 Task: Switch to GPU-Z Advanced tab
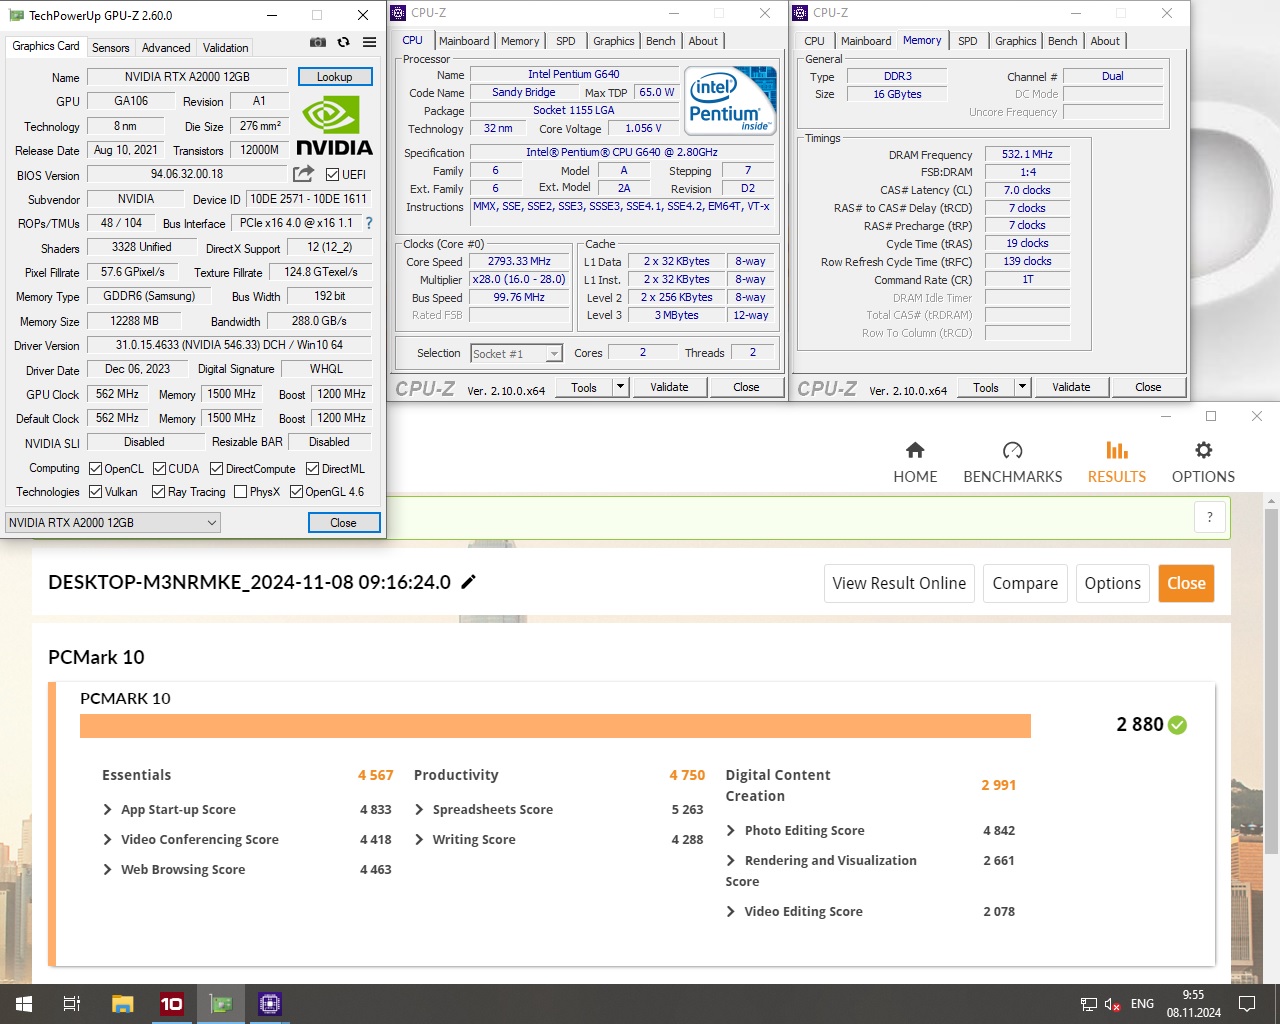click(166, 48)
